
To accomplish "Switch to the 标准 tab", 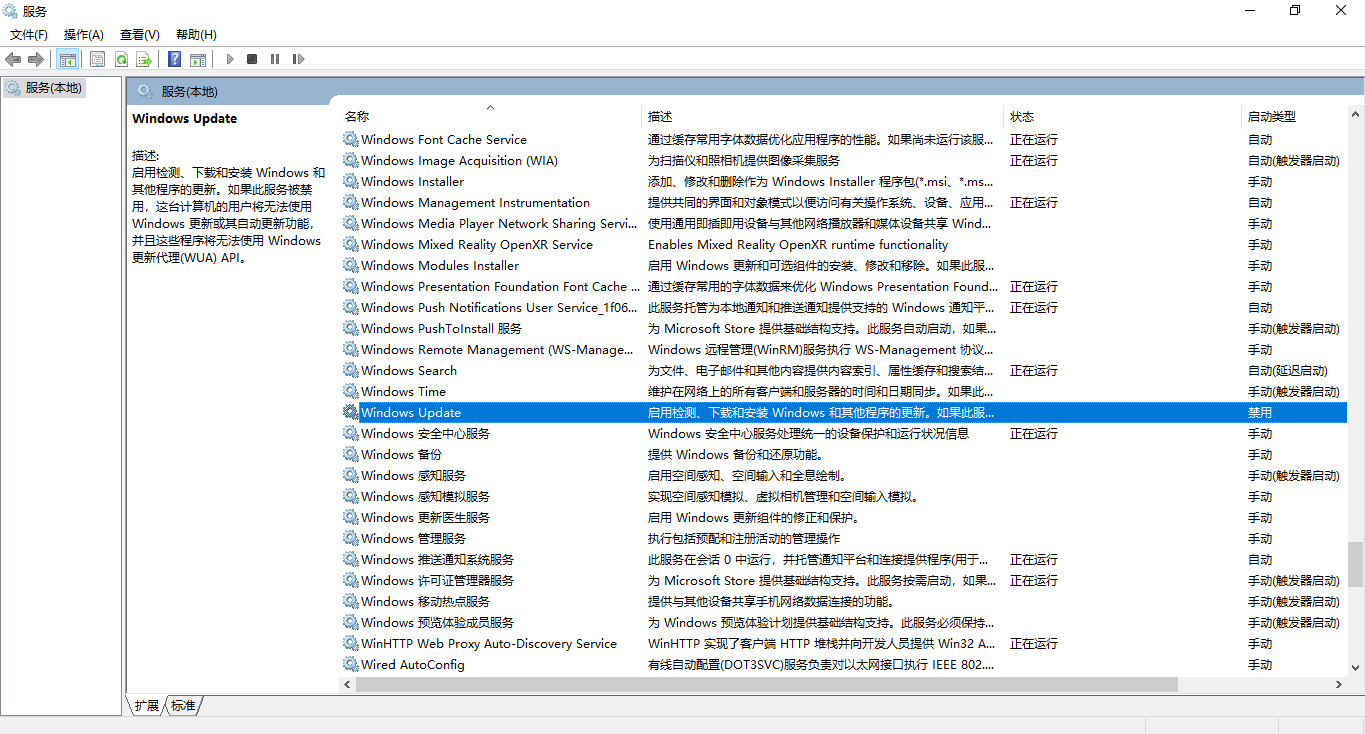I will 183,705.
